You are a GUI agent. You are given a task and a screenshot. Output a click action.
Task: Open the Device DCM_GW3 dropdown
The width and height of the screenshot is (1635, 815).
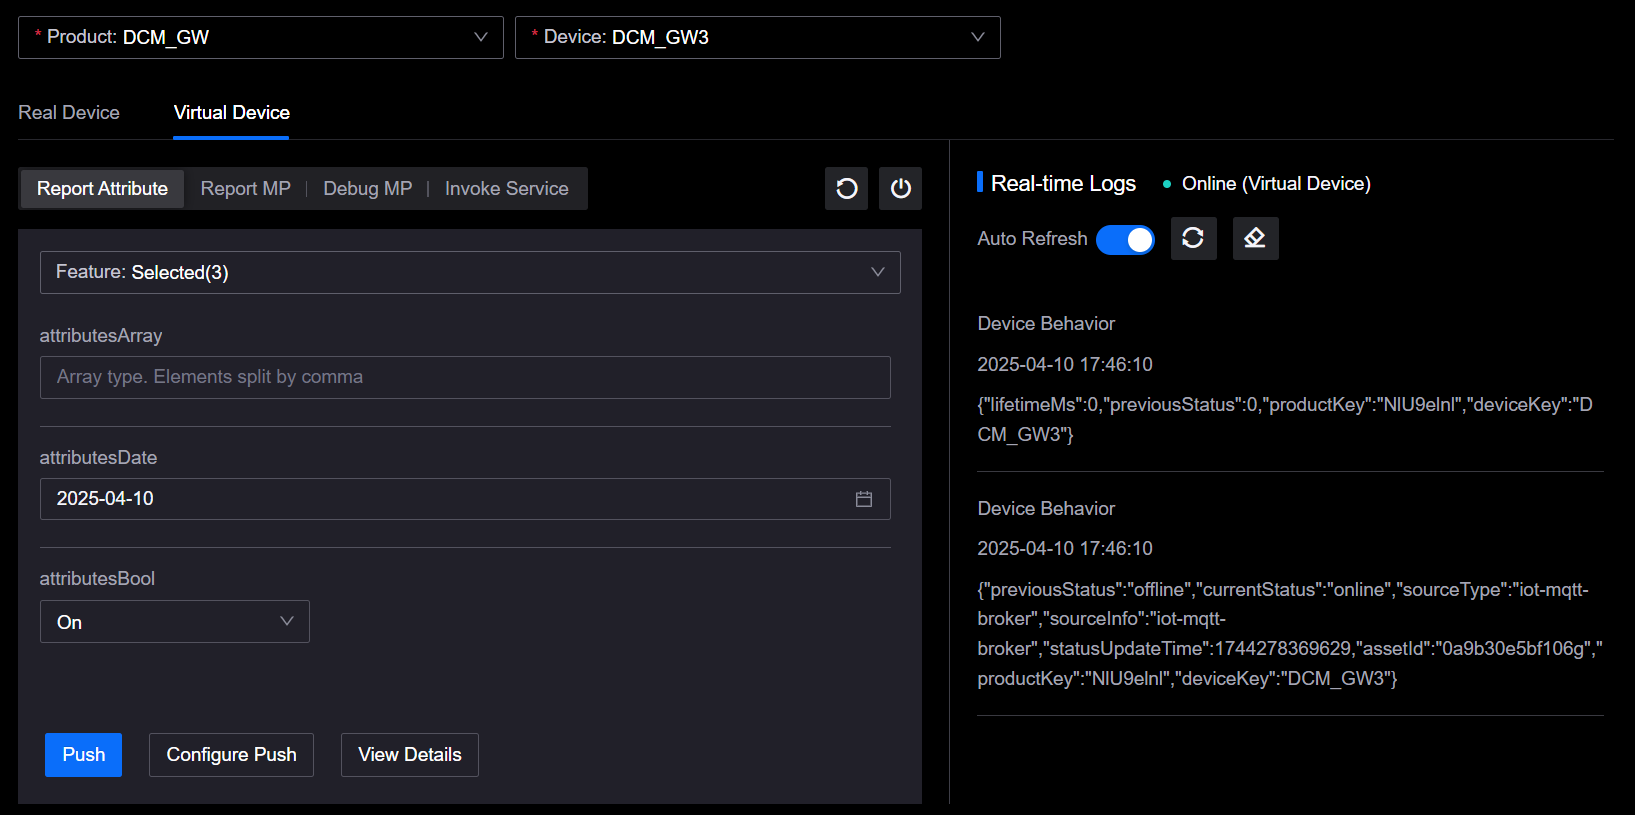pyautogui.click(x=757, y=37)
